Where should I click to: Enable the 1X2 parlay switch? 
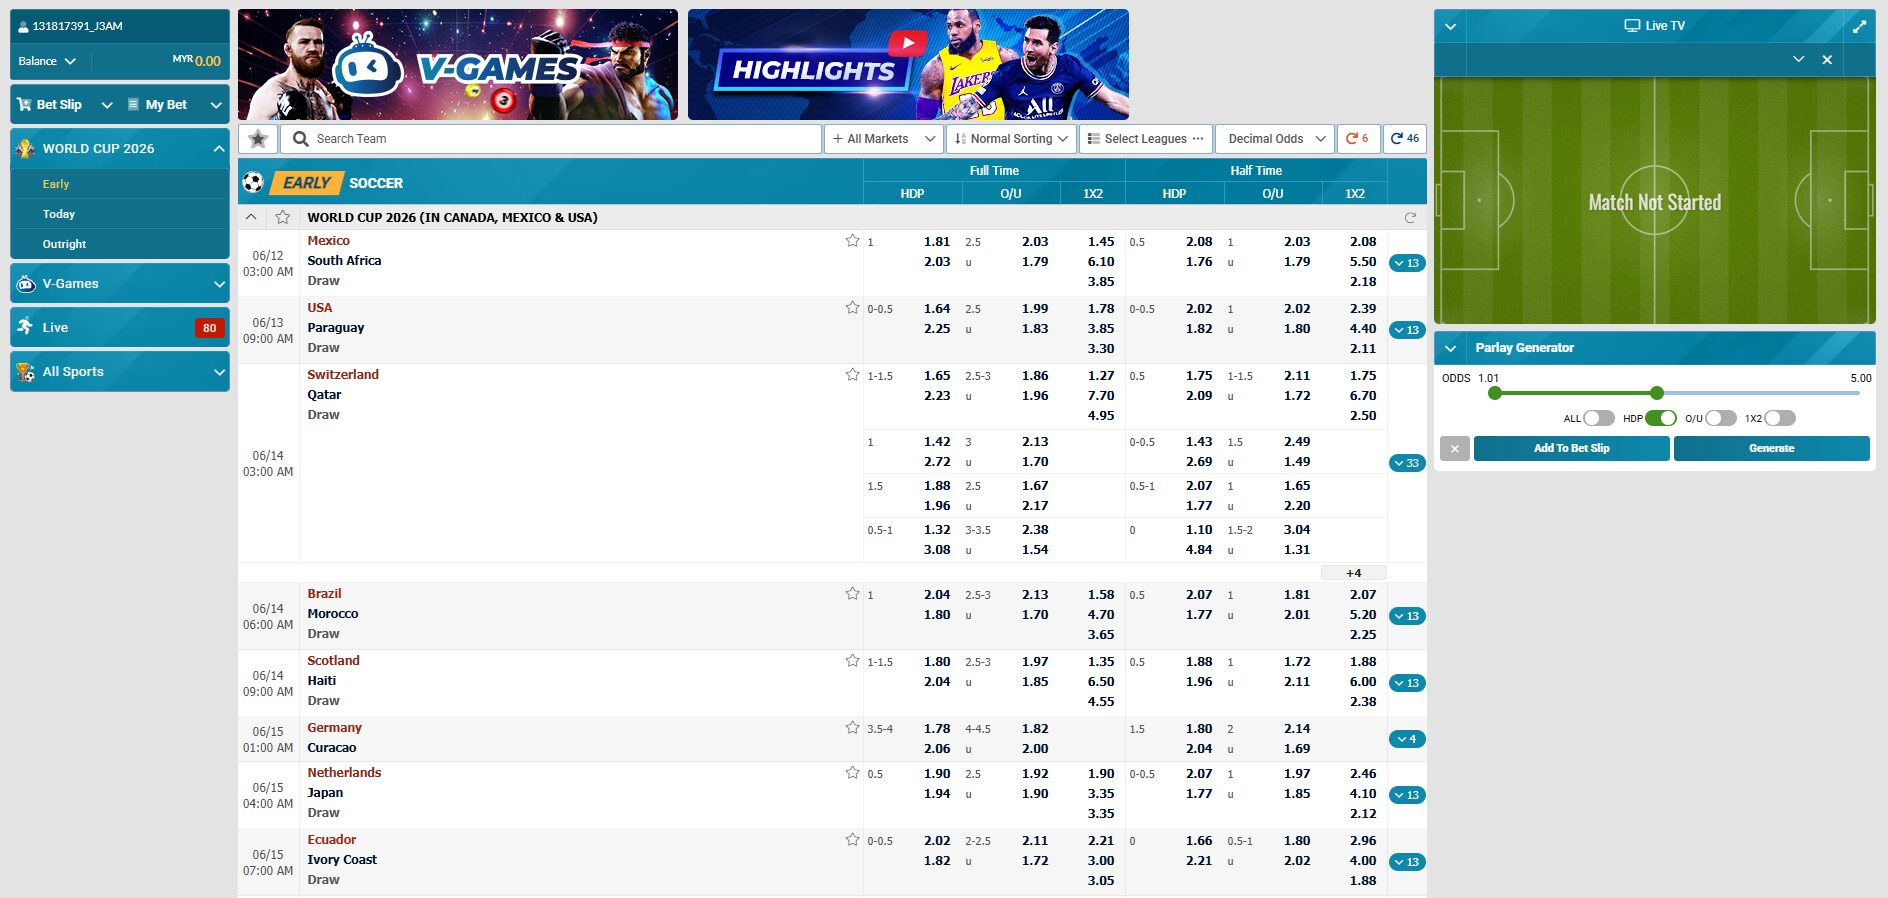[1780, 418]
